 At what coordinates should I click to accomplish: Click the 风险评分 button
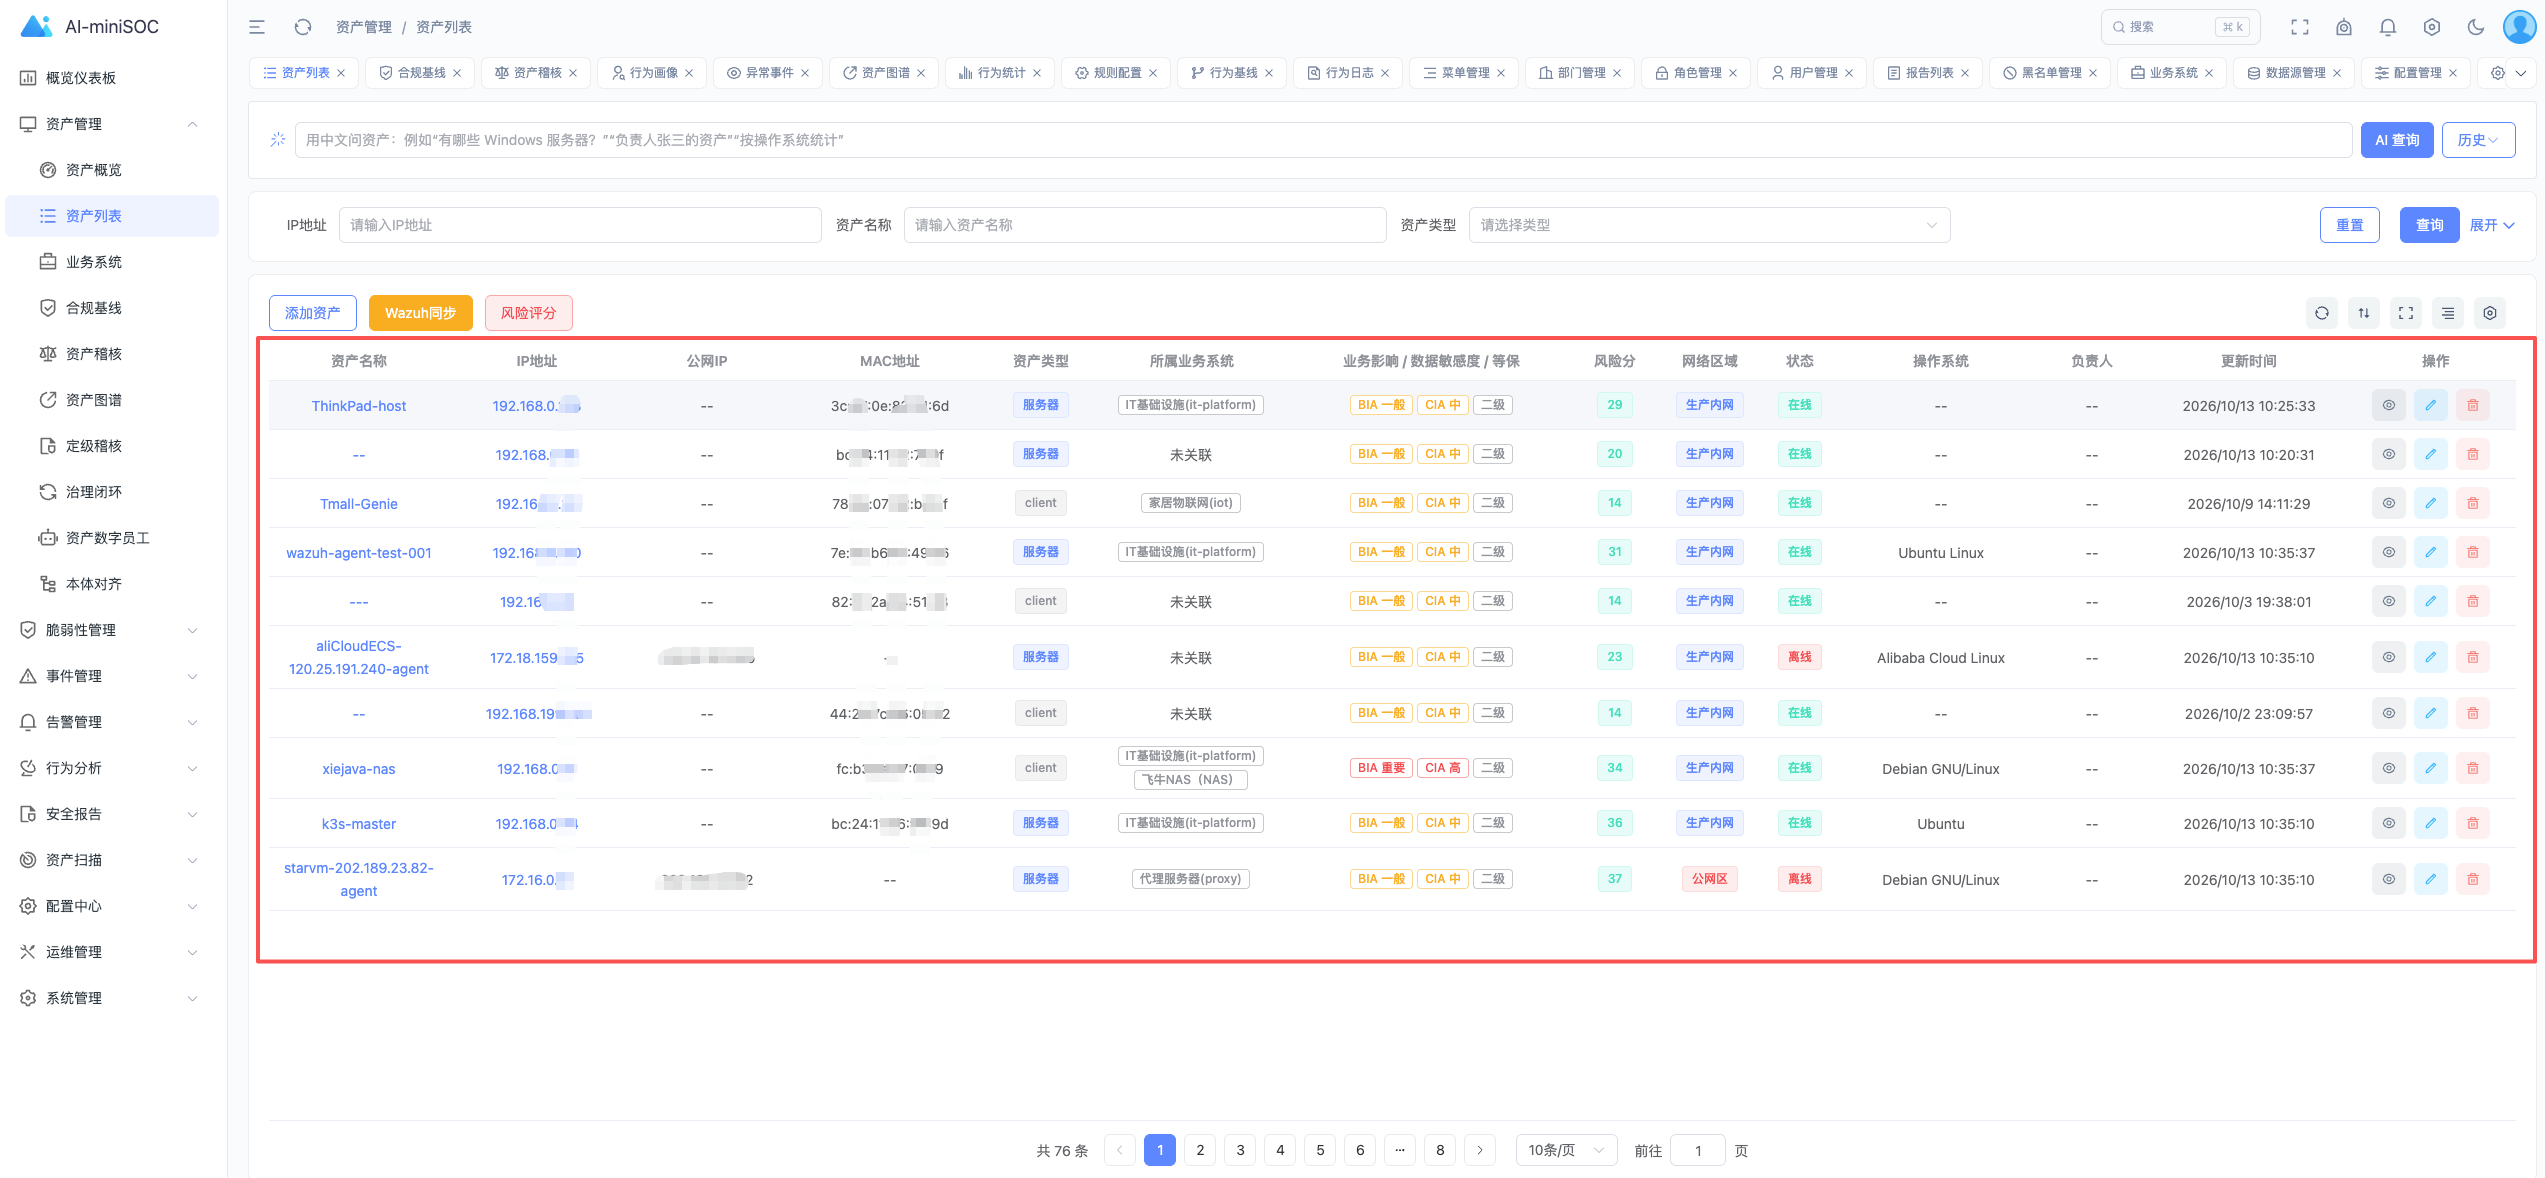click(x=528, y=313)
